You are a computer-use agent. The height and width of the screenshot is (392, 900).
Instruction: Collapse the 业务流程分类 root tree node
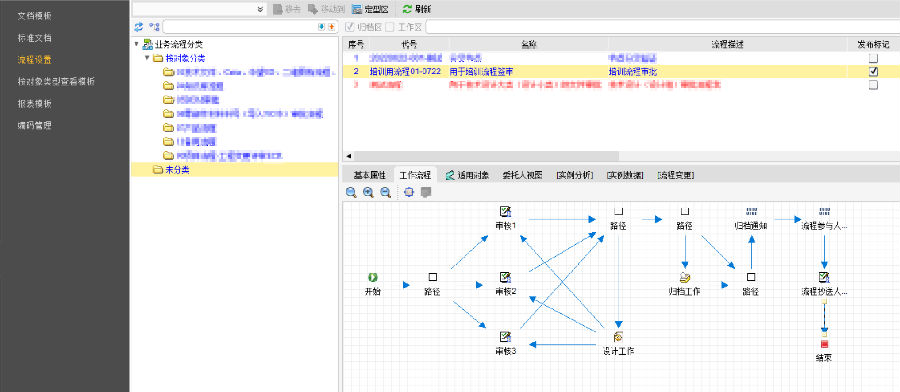coord(136,44)
